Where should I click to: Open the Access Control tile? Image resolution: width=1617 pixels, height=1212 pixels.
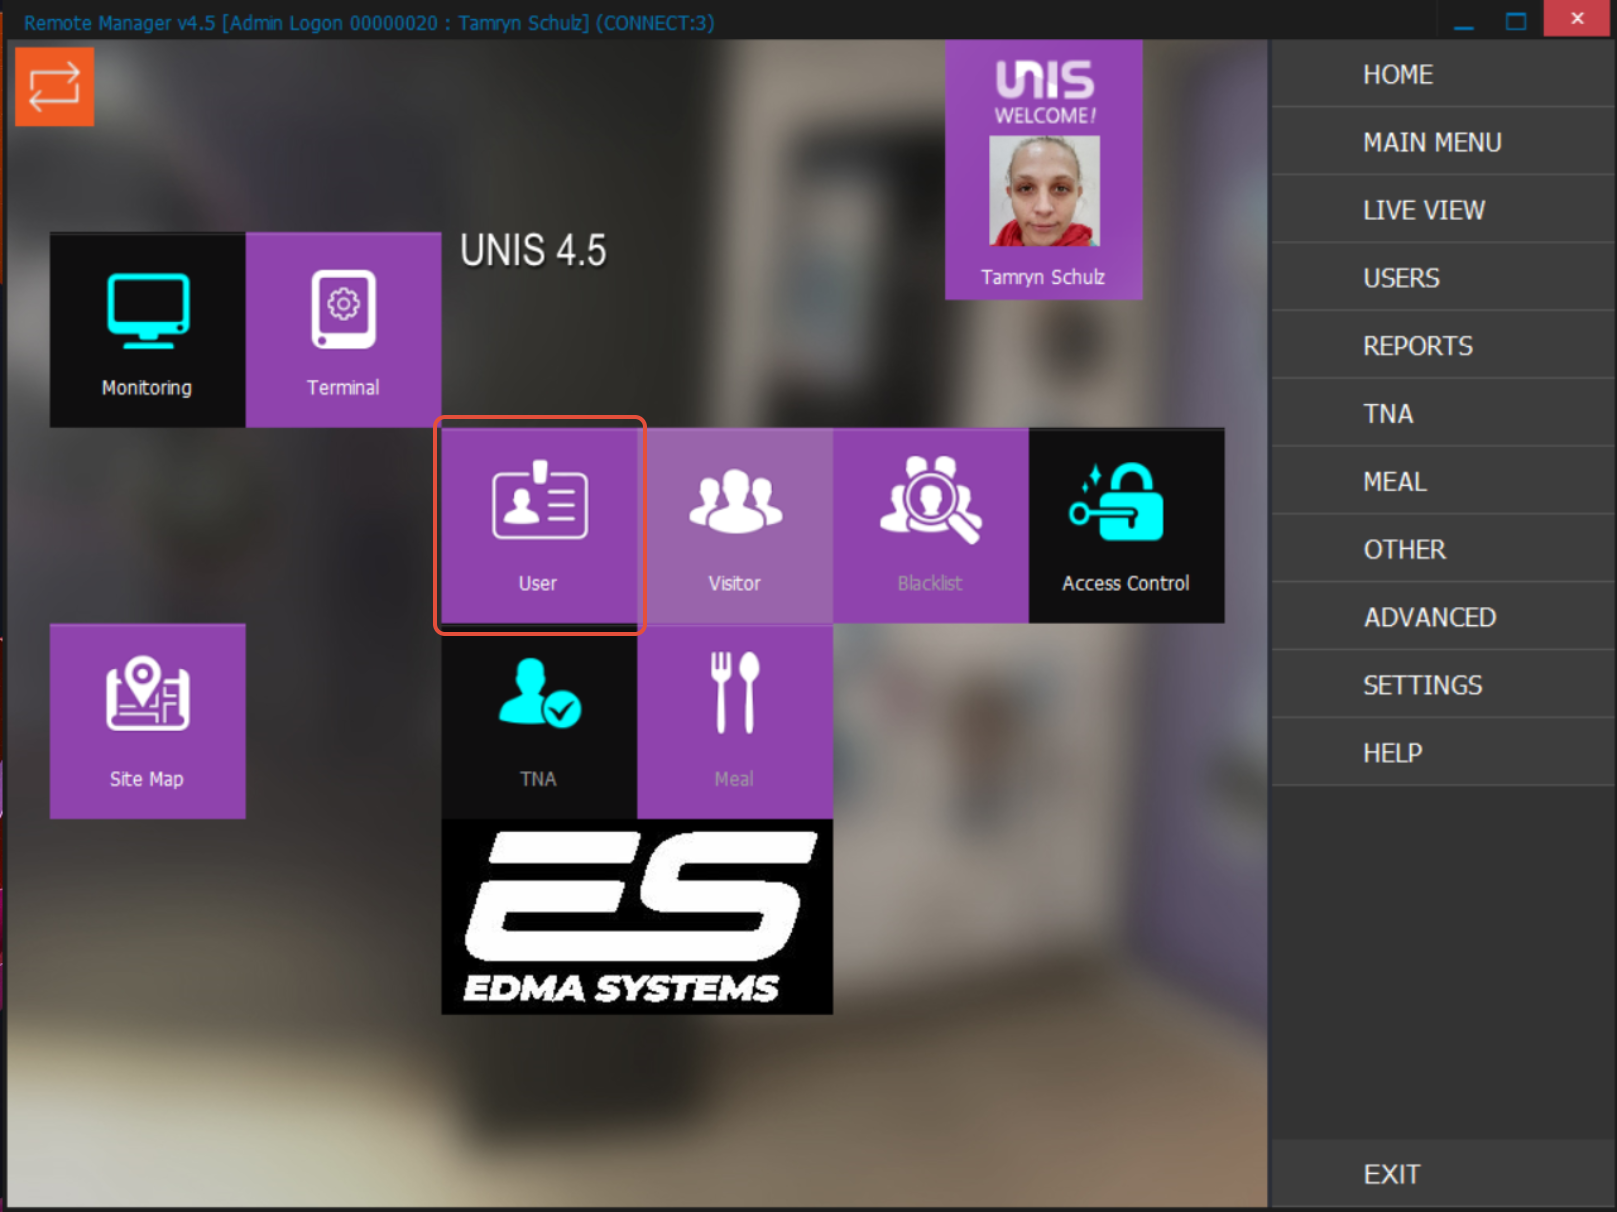click(x=1127, y=526)
